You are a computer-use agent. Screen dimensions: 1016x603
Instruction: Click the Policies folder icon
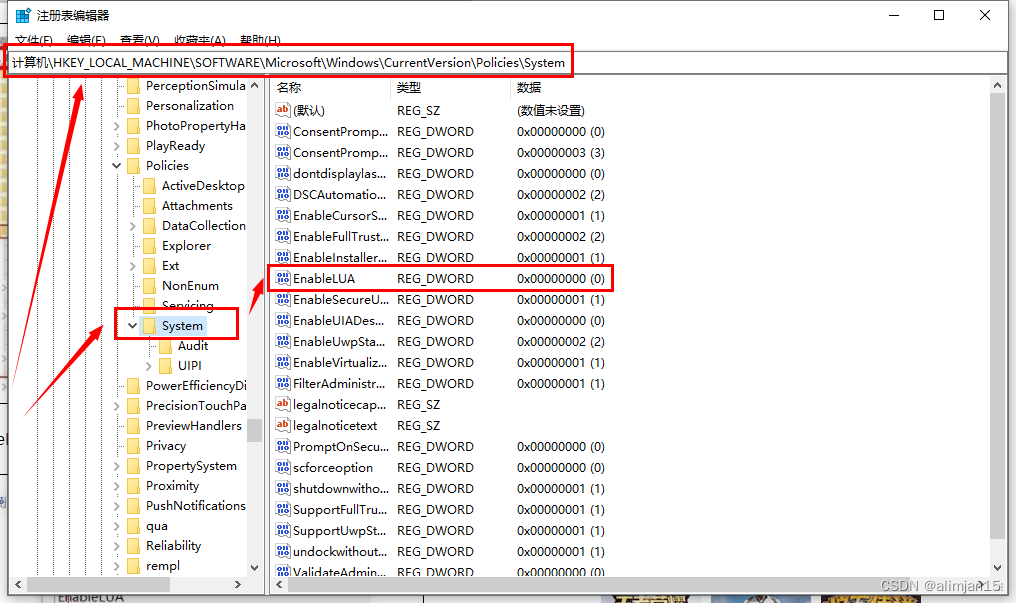[x=134, y=166]
